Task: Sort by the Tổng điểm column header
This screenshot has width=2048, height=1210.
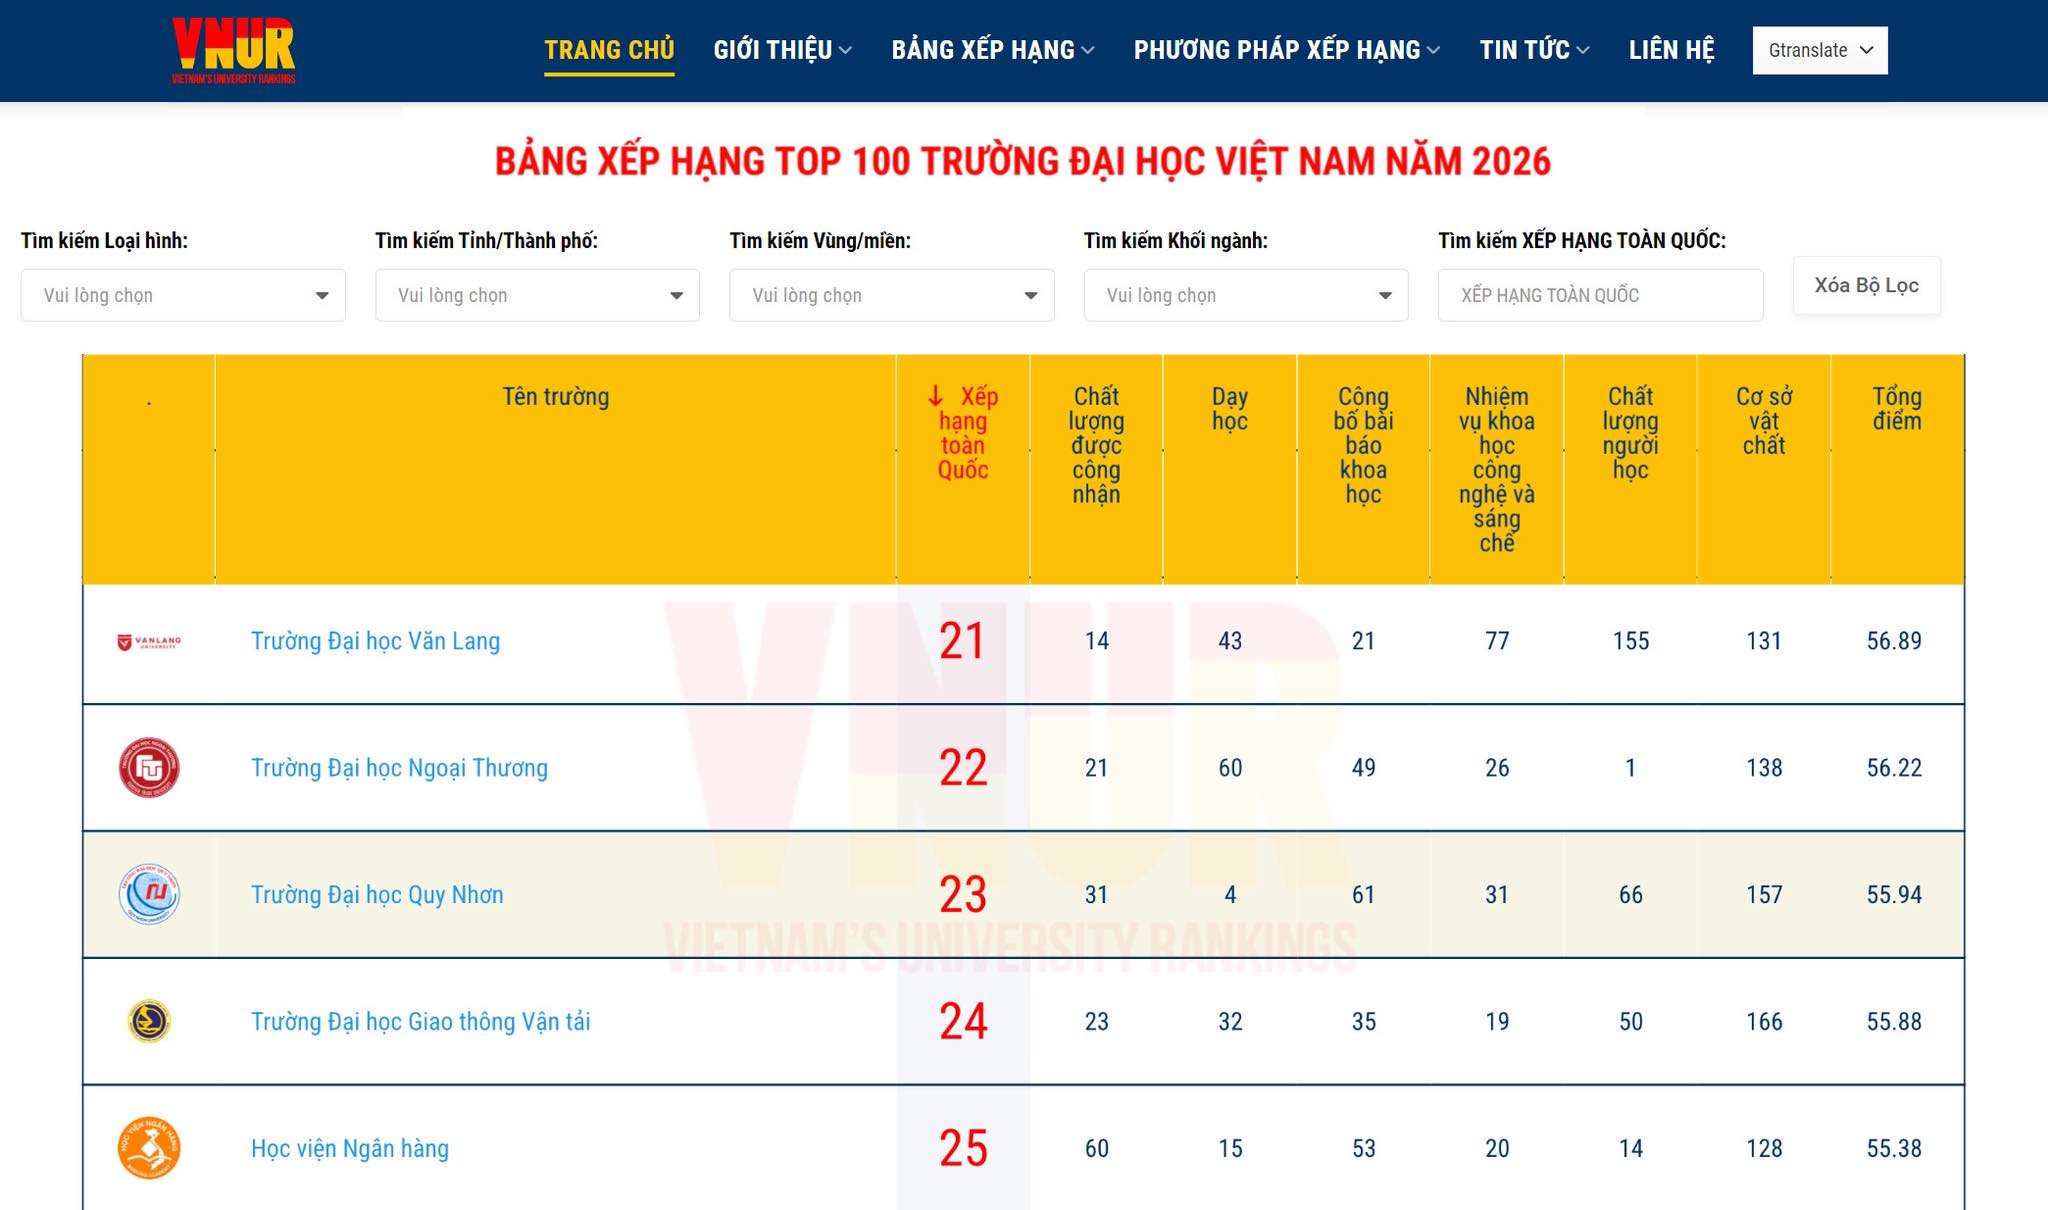Action: tap(1896, 409)
